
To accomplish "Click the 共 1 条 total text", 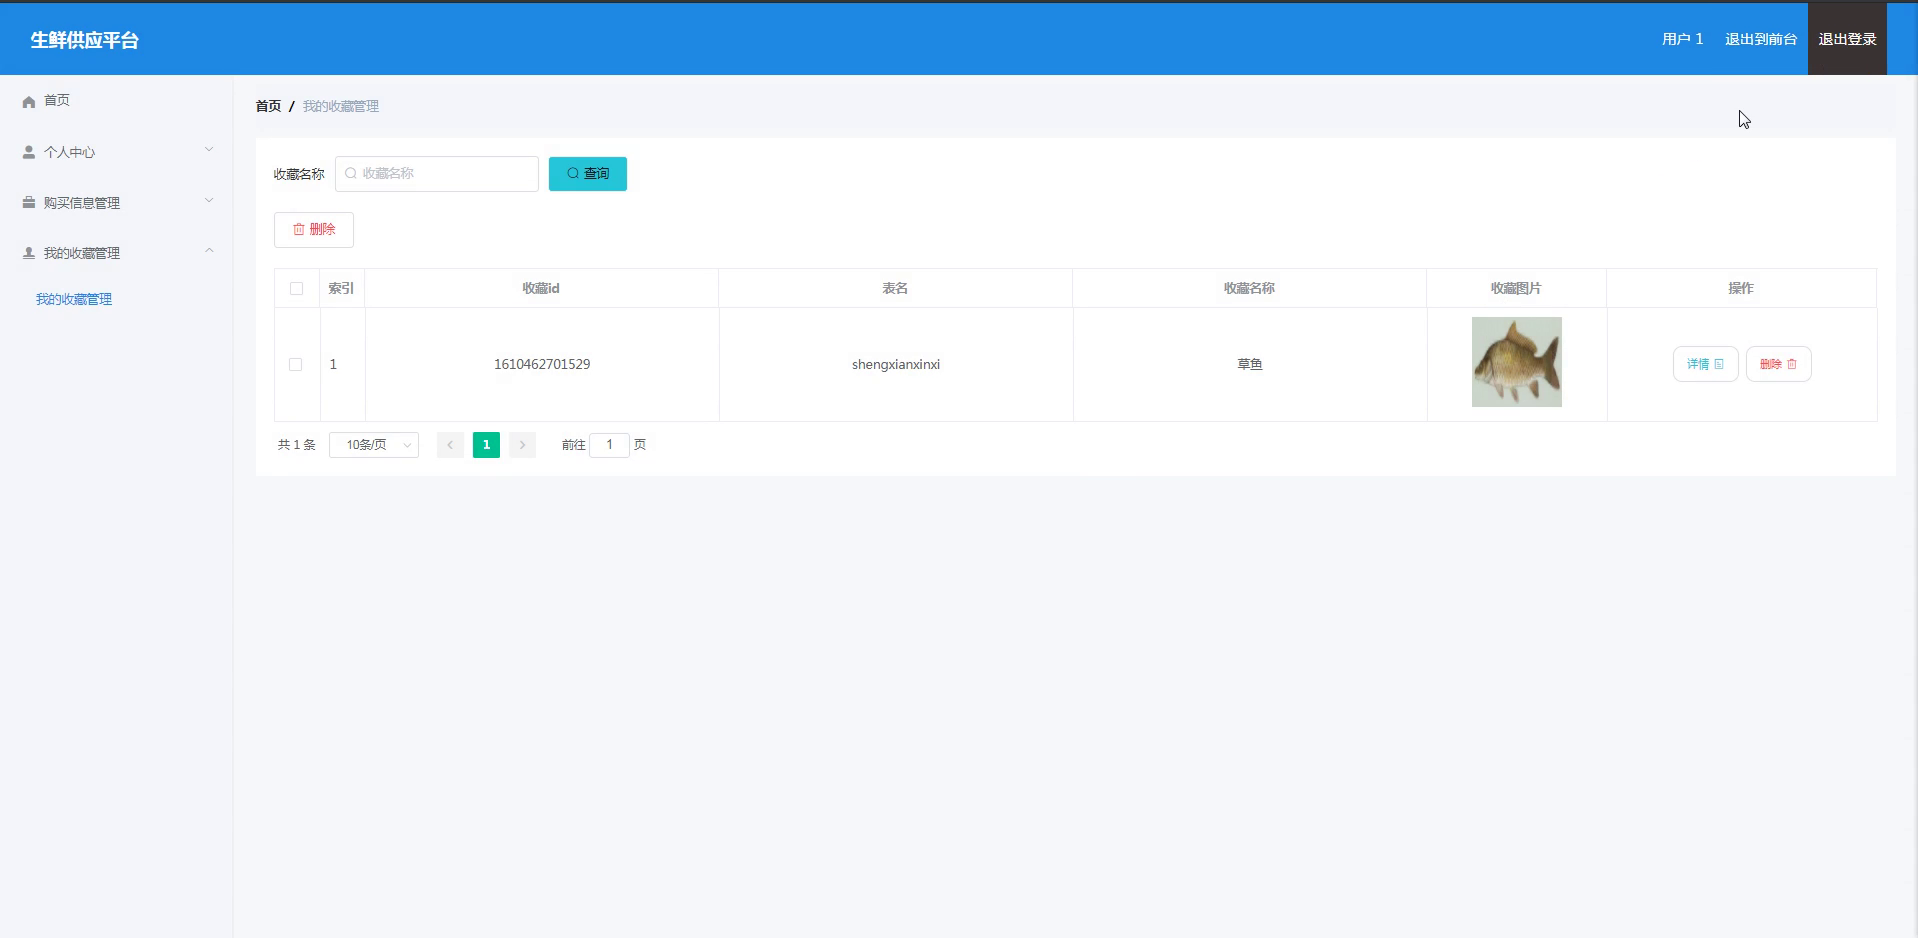I will 297,445.
